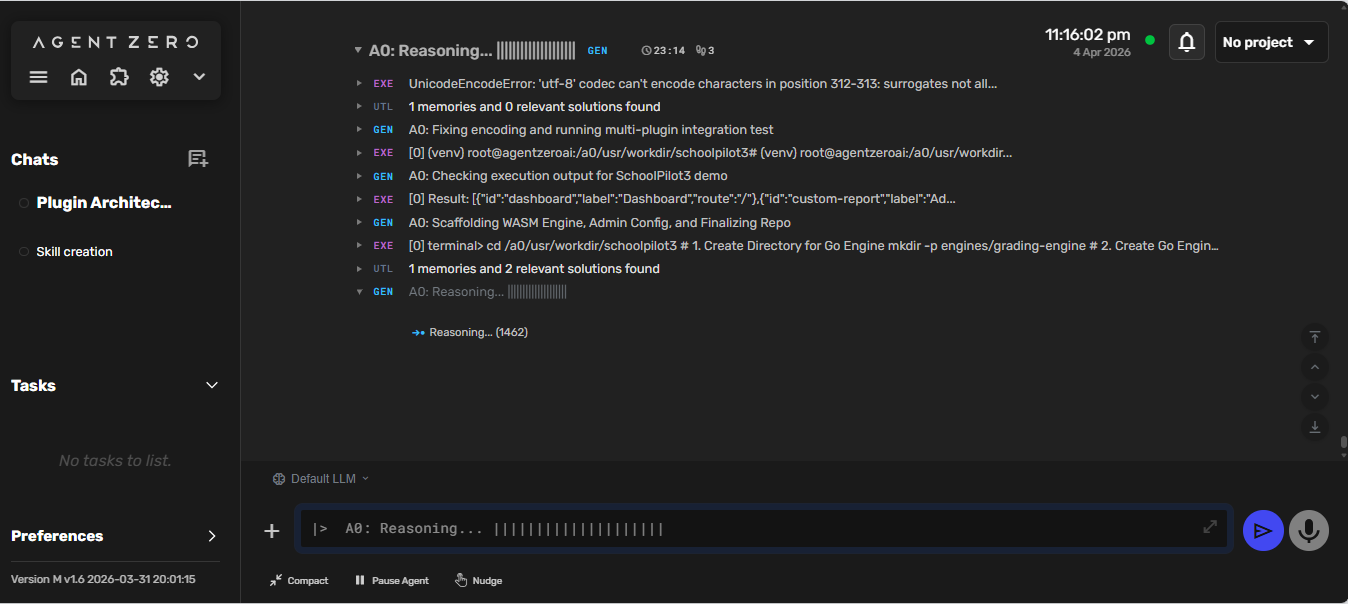Open the hamburger menu in sidebar
This screenshot has width=1348, height=604.
pos(39,77)
